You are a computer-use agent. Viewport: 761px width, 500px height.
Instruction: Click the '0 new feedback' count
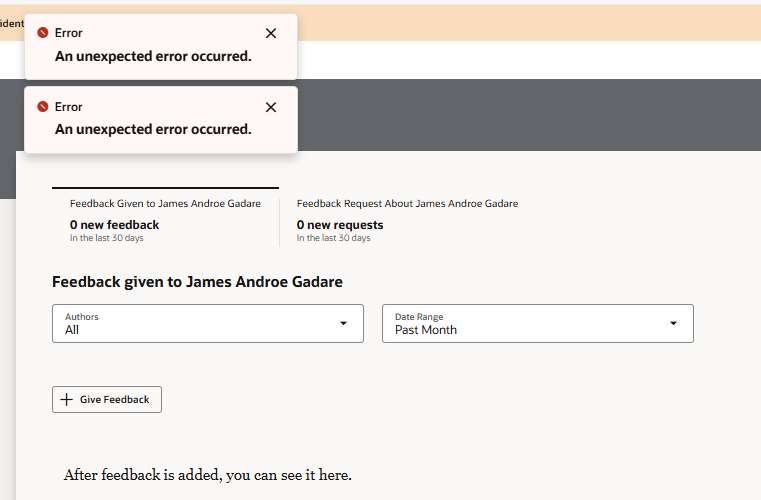coord(115,225)
